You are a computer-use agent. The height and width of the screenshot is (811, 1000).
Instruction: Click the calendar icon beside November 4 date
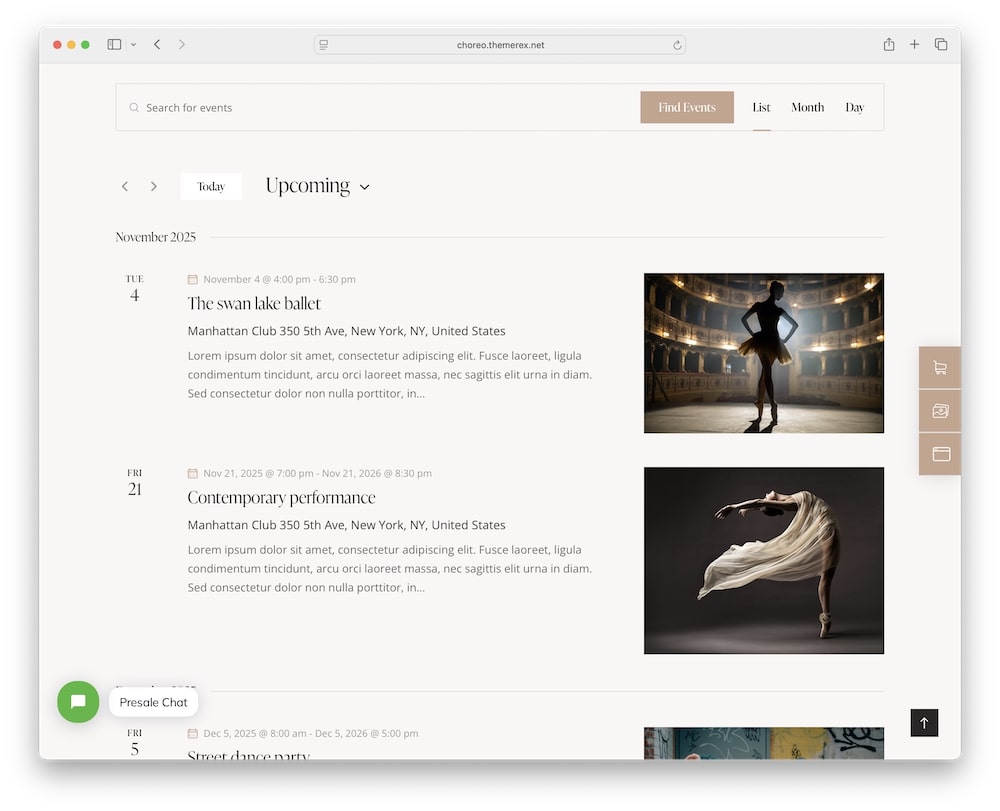pos(193,279)
